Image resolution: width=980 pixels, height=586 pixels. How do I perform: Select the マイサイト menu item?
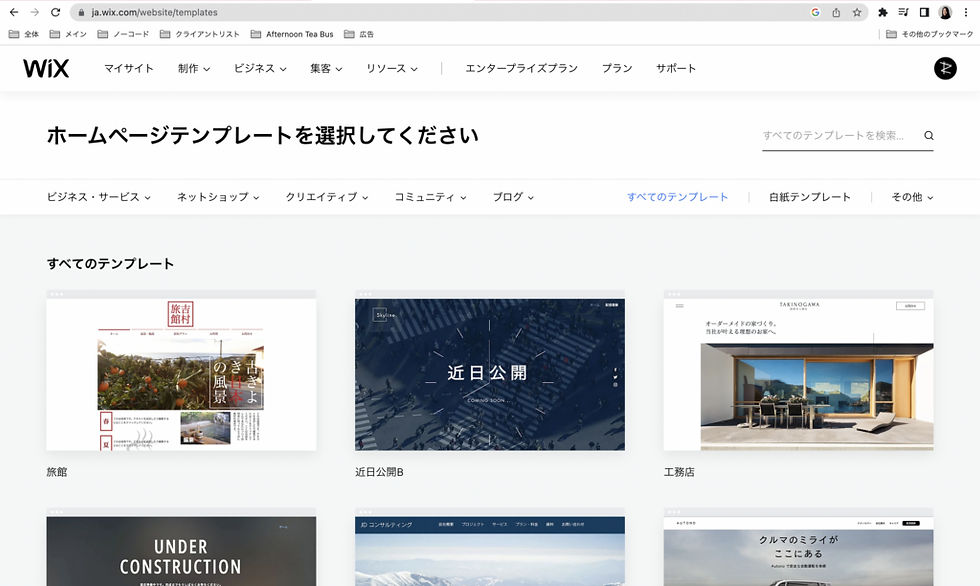pyautogui.click(x=129, y=68)
